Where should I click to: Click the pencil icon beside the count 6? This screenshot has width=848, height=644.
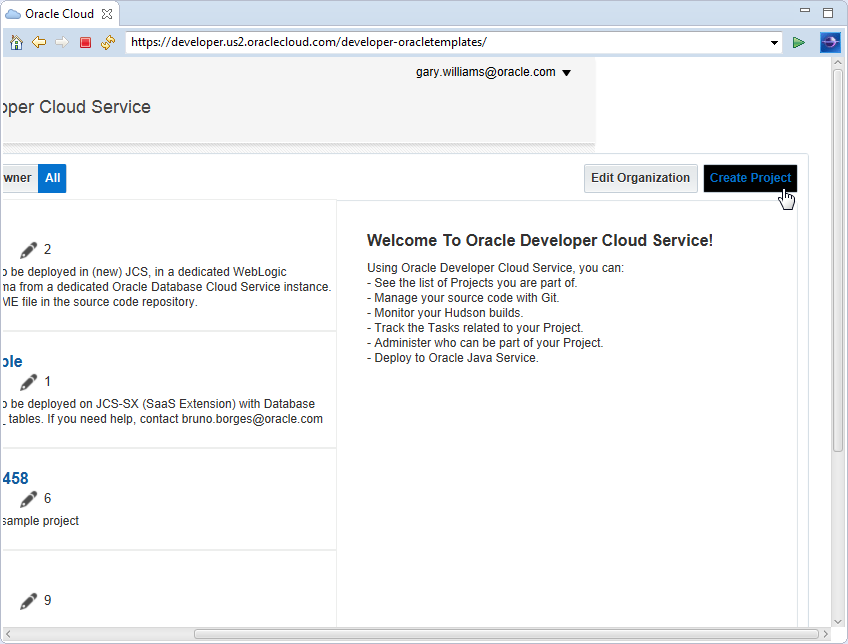point(27,498)
